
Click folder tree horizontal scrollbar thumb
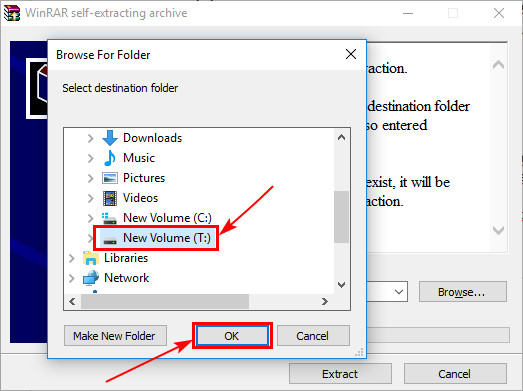[x=165, y=302]
